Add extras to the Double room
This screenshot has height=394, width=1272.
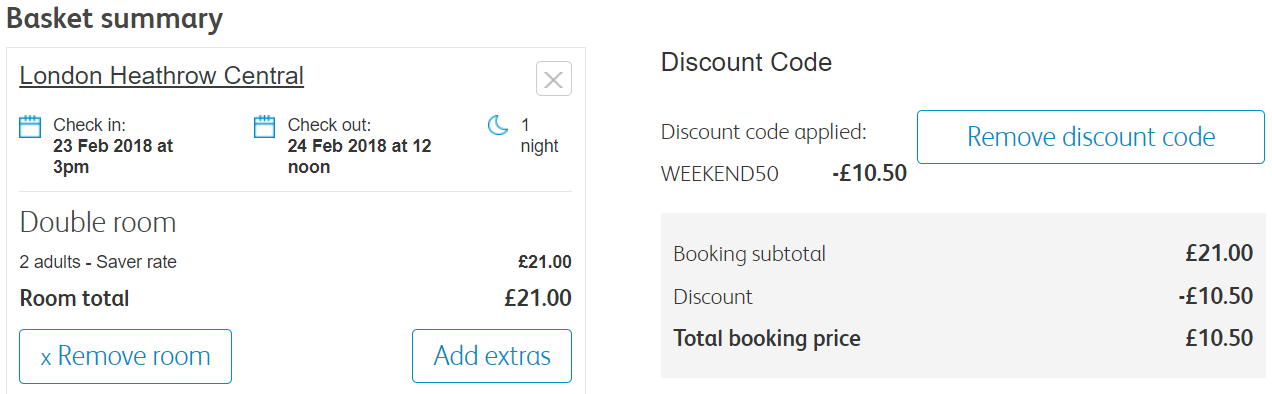pyautogui.click(x=492, y=356)
